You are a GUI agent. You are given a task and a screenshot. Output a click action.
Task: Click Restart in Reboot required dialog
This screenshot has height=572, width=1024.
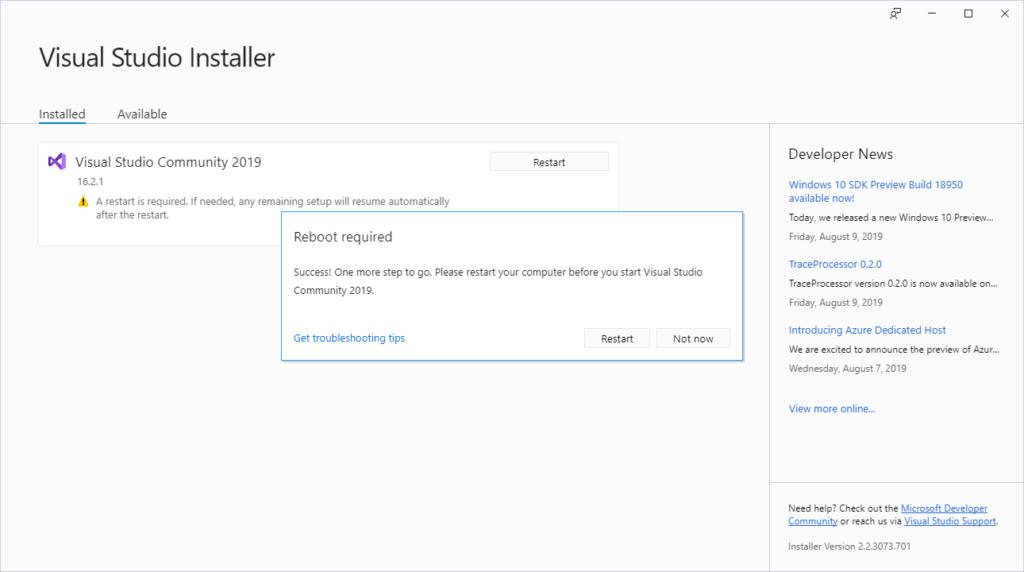click(x=617, y=338)
